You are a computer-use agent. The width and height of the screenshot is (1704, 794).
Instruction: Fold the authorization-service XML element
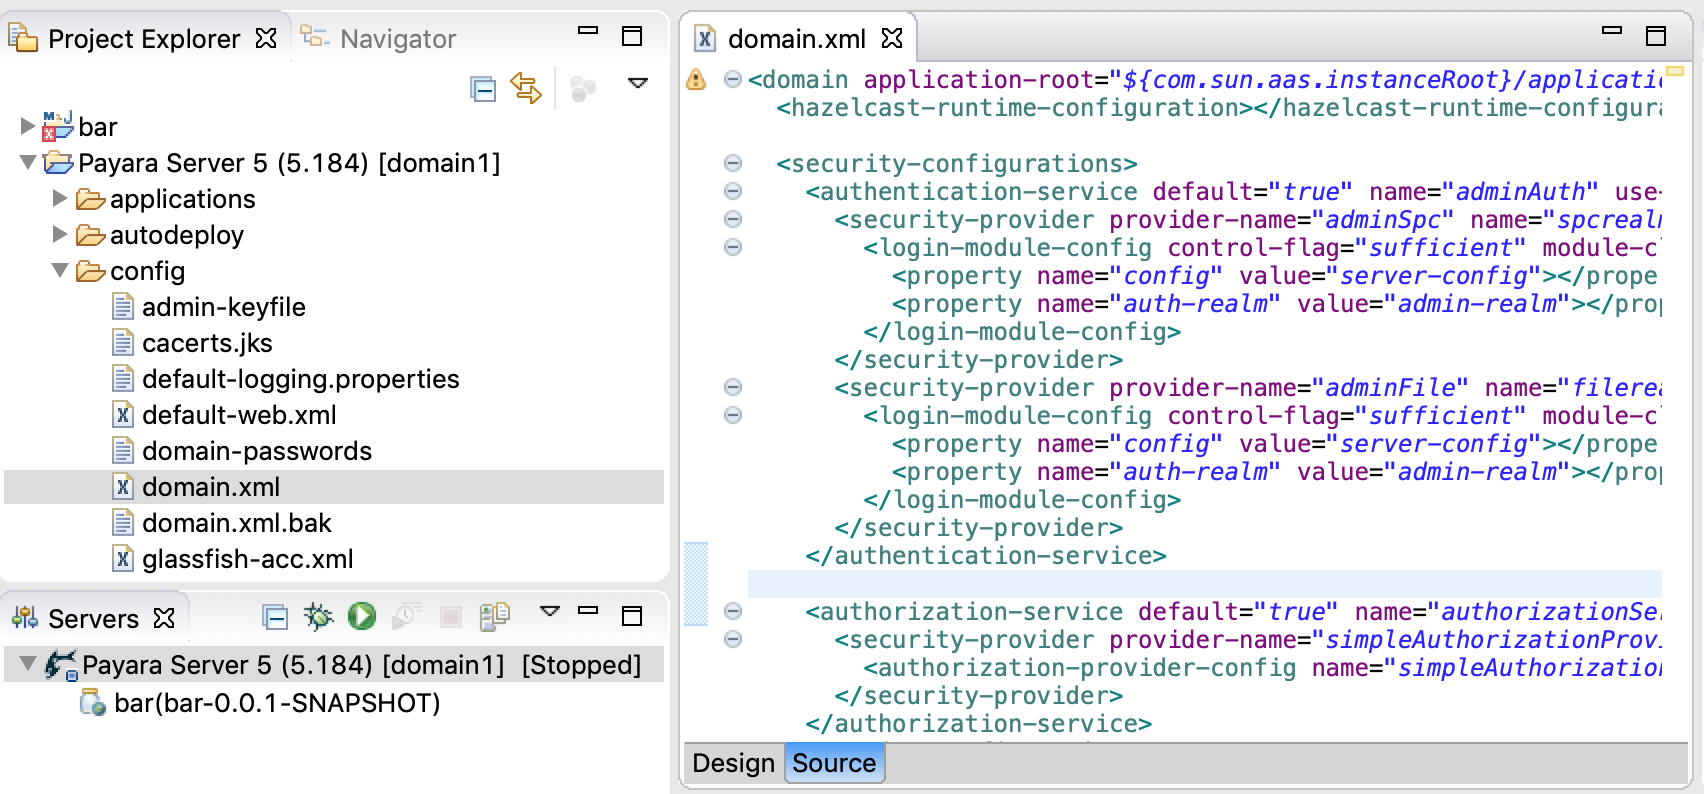[733, 611]
